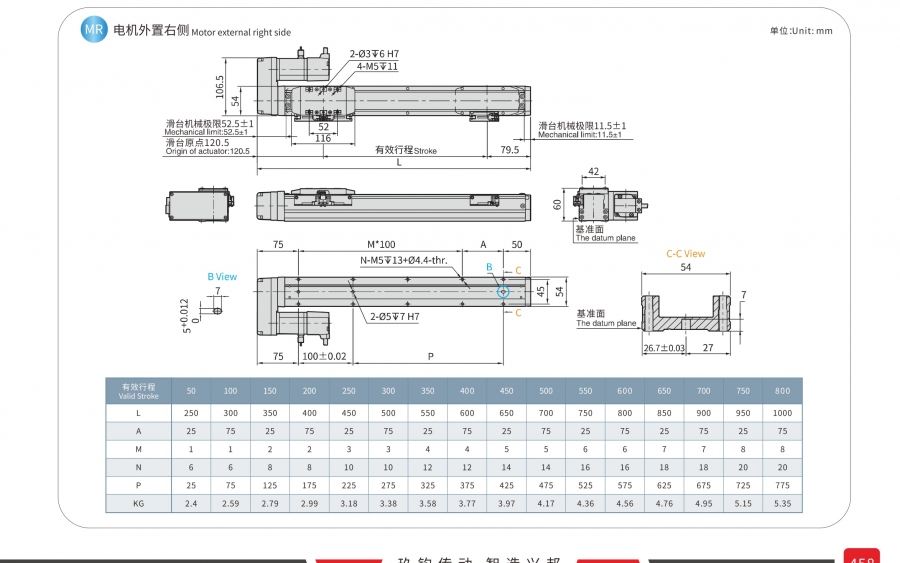This screenshot has height=563, width=900.
Task: Select the heading "Motor external right side"
Action: click(x=241, y=33)
